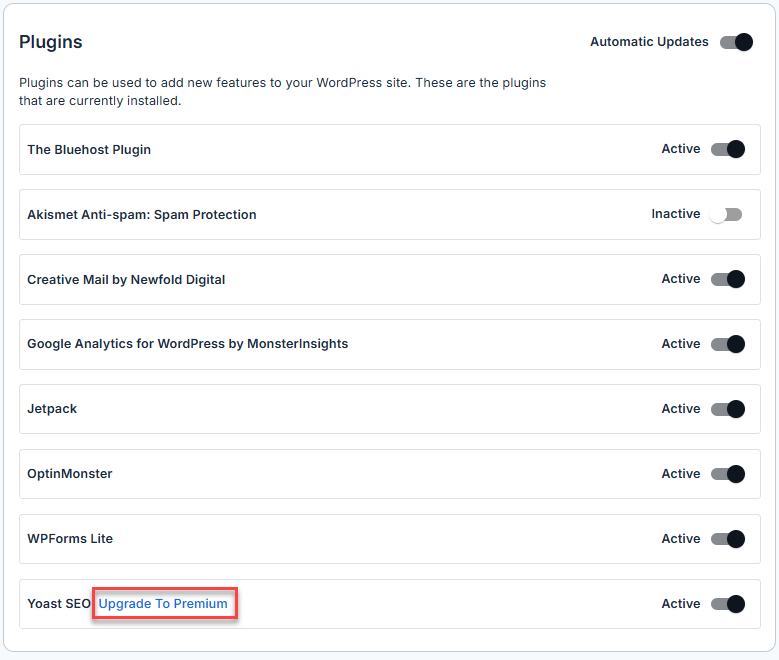
Task: Click Active status beside The Bluehost Plugin
Action: coord(681,149)
